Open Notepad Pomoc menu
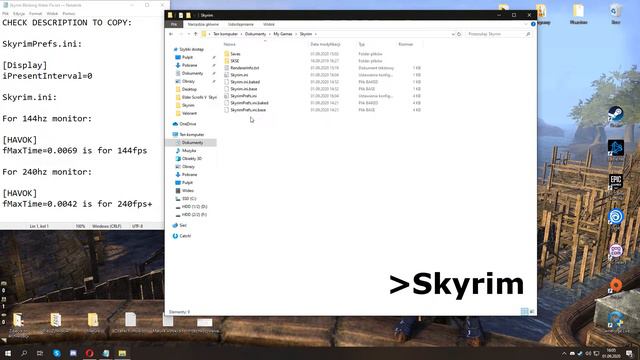 pos(69,13)
